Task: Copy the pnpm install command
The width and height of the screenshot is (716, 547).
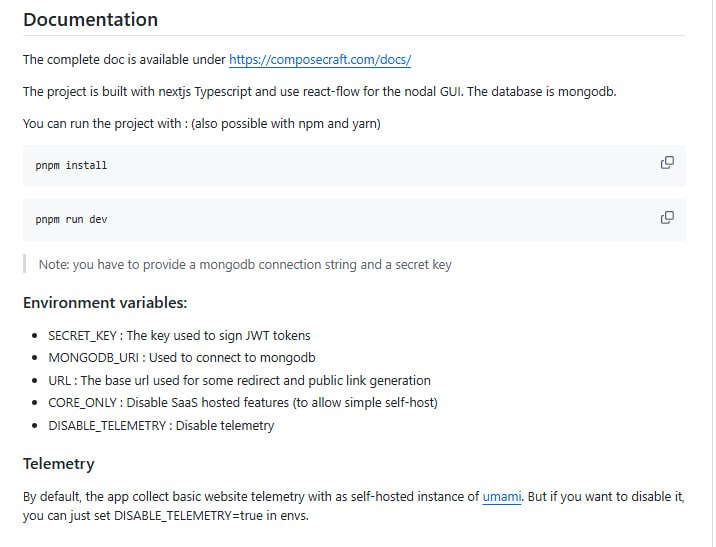Action: pyautogui.click(x=667, y=163)
